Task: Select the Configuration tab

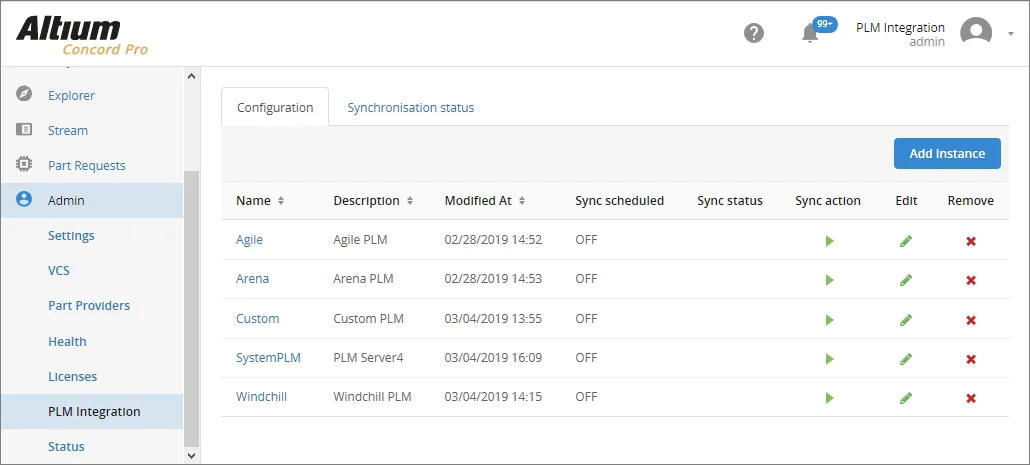Action: [275, 107]
